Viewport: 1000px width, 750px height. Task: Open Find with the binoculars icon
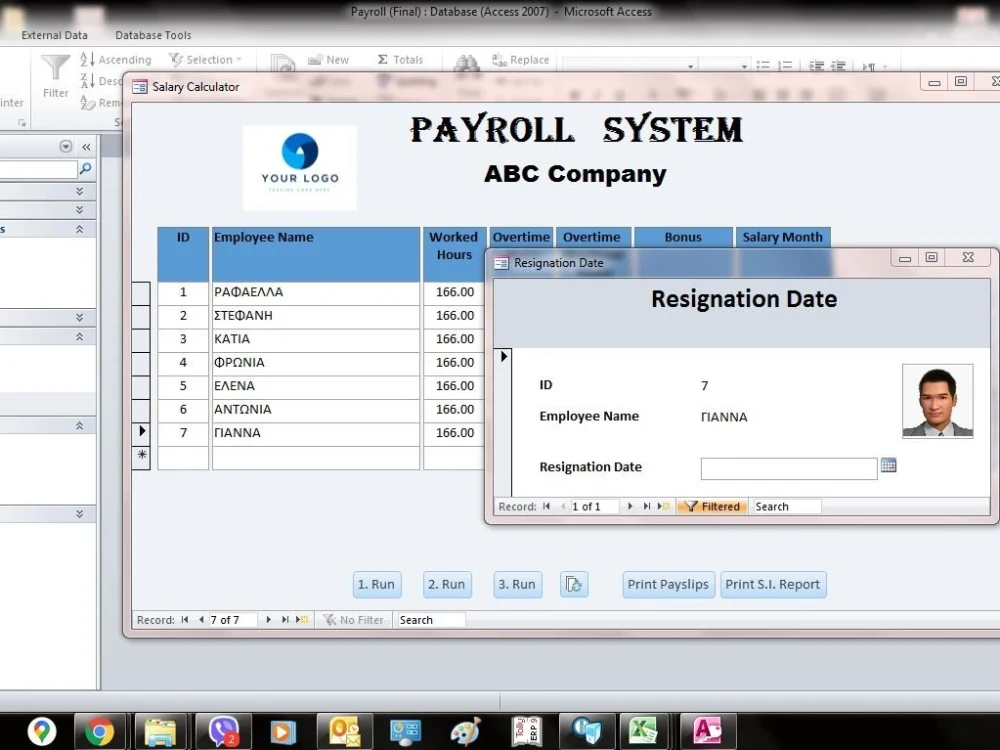click(x=467, y=62)
